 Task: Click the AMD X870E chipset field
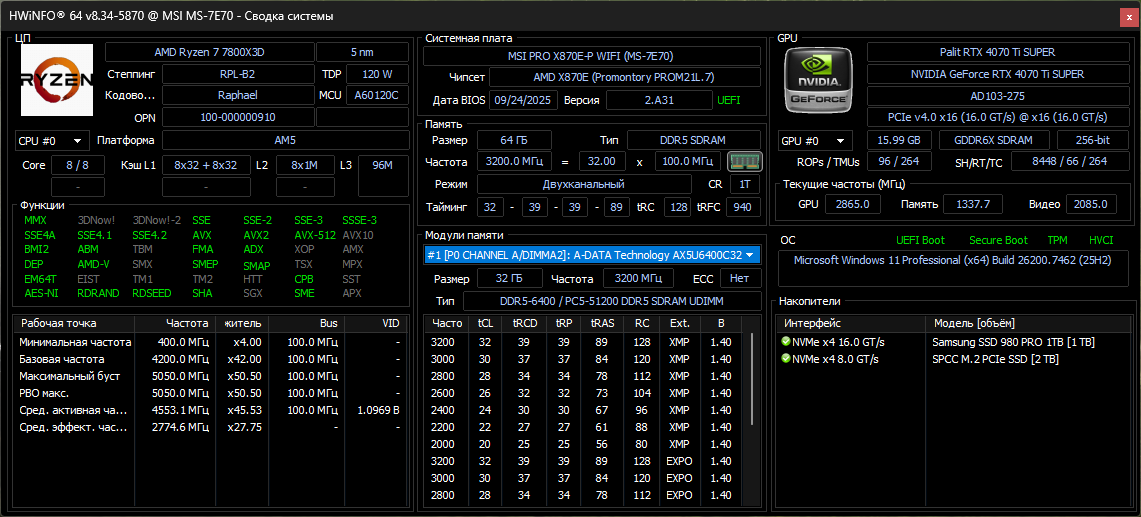pos(624,77)
